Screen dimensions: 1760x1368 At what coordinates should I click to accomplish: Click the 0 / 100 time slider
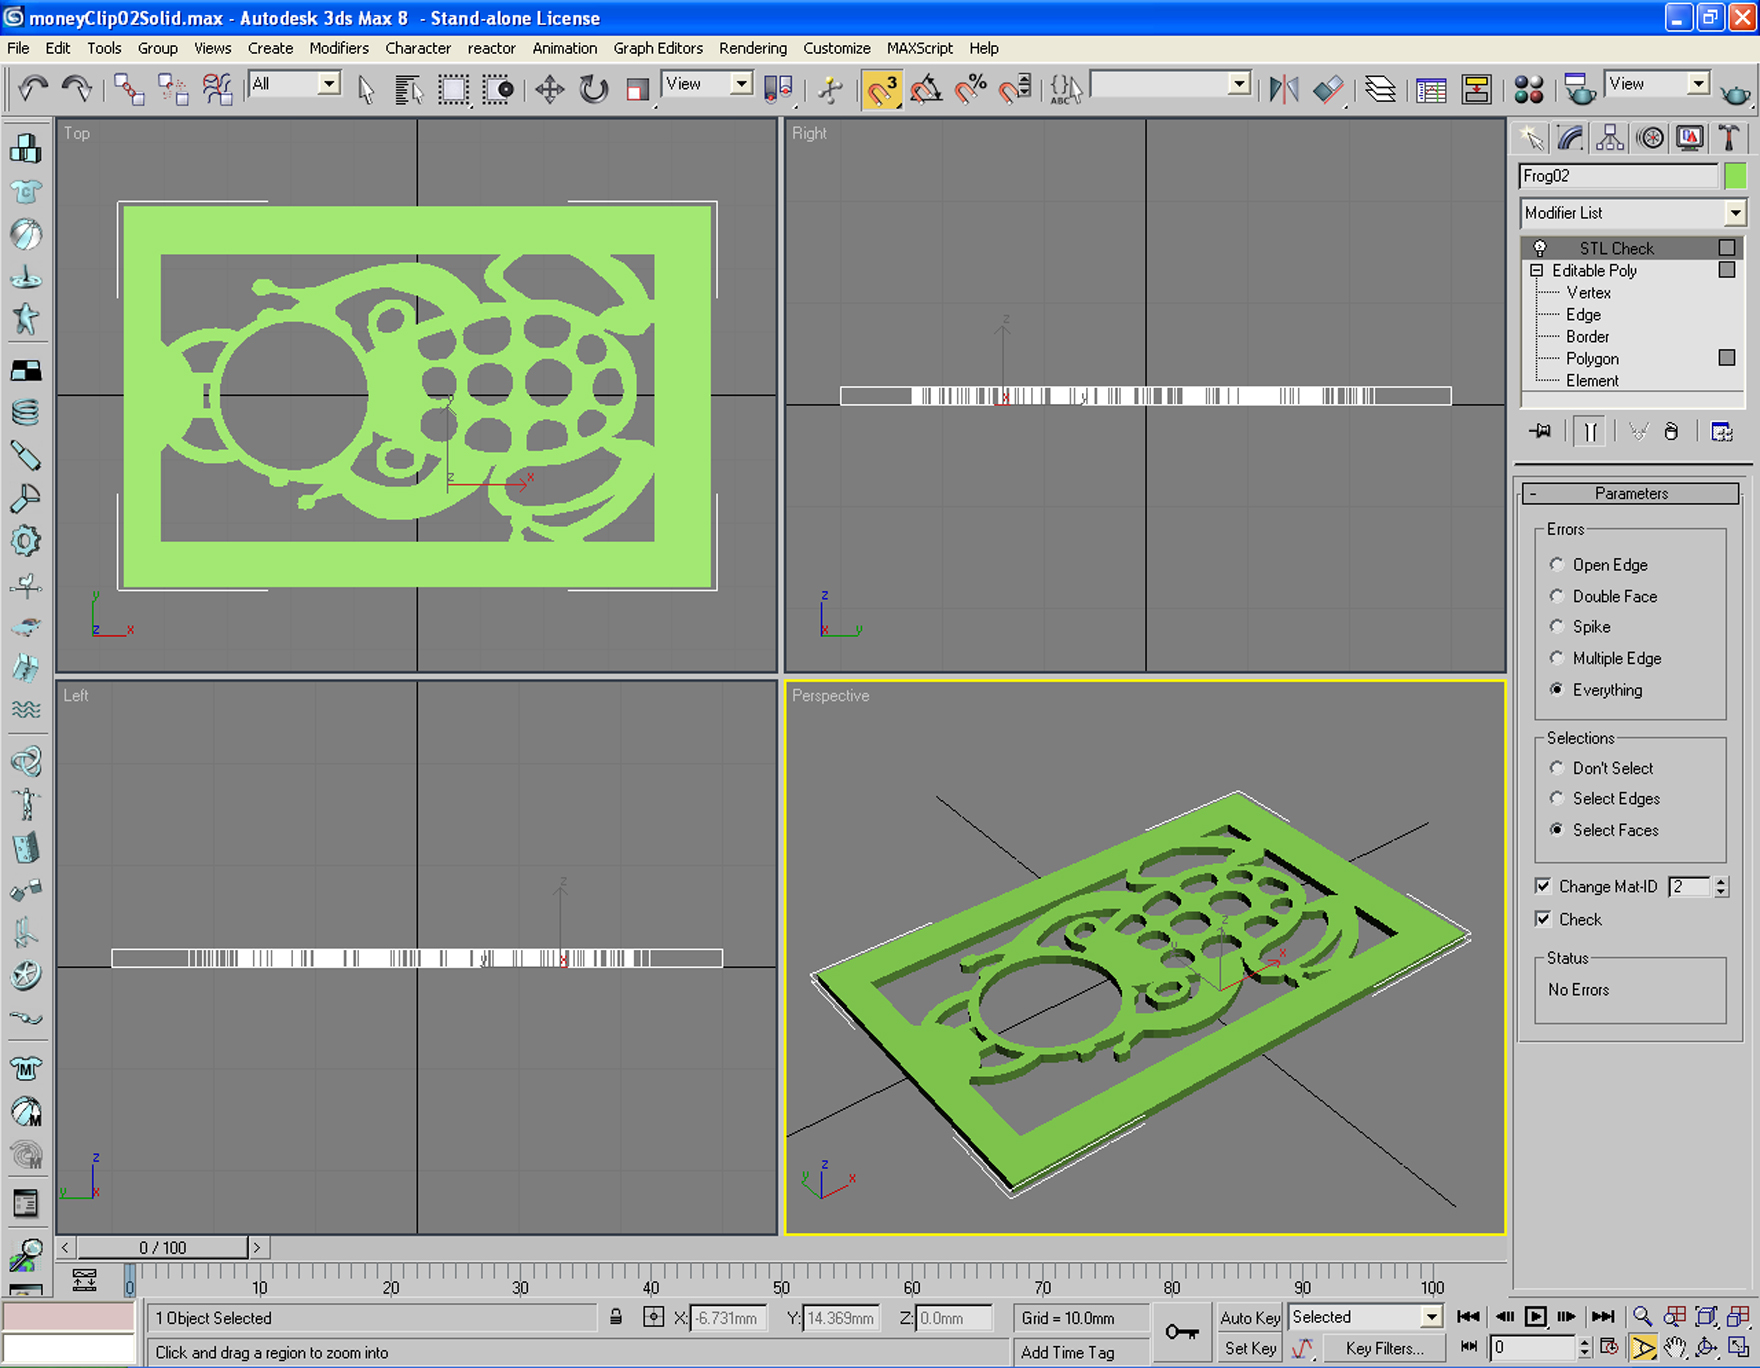point(163,1247)
